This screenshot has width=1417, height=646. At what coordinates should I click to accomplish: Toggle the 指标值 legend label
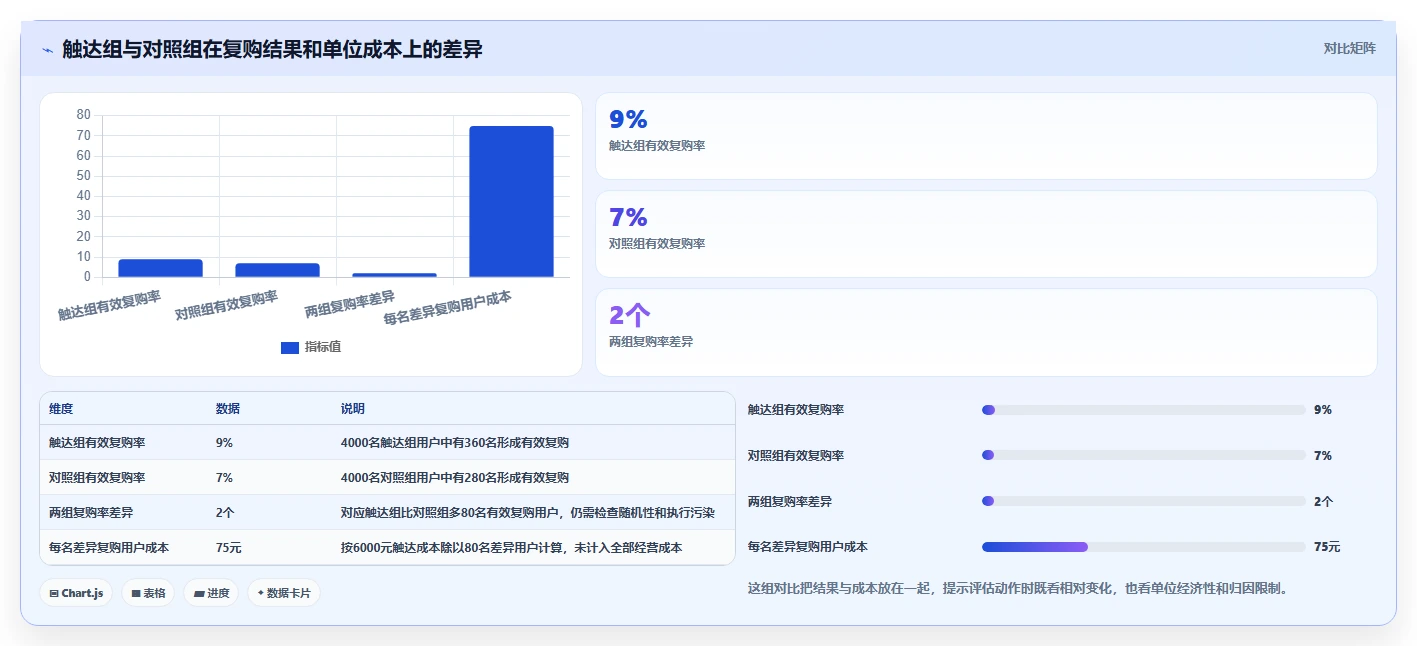click(x=323, y=347)
